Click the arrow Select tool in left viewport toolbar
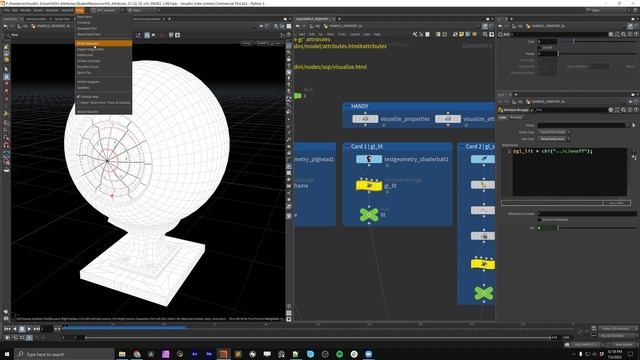Image resolution: width=640 pixels, height=360 pixels. [6, 69]
